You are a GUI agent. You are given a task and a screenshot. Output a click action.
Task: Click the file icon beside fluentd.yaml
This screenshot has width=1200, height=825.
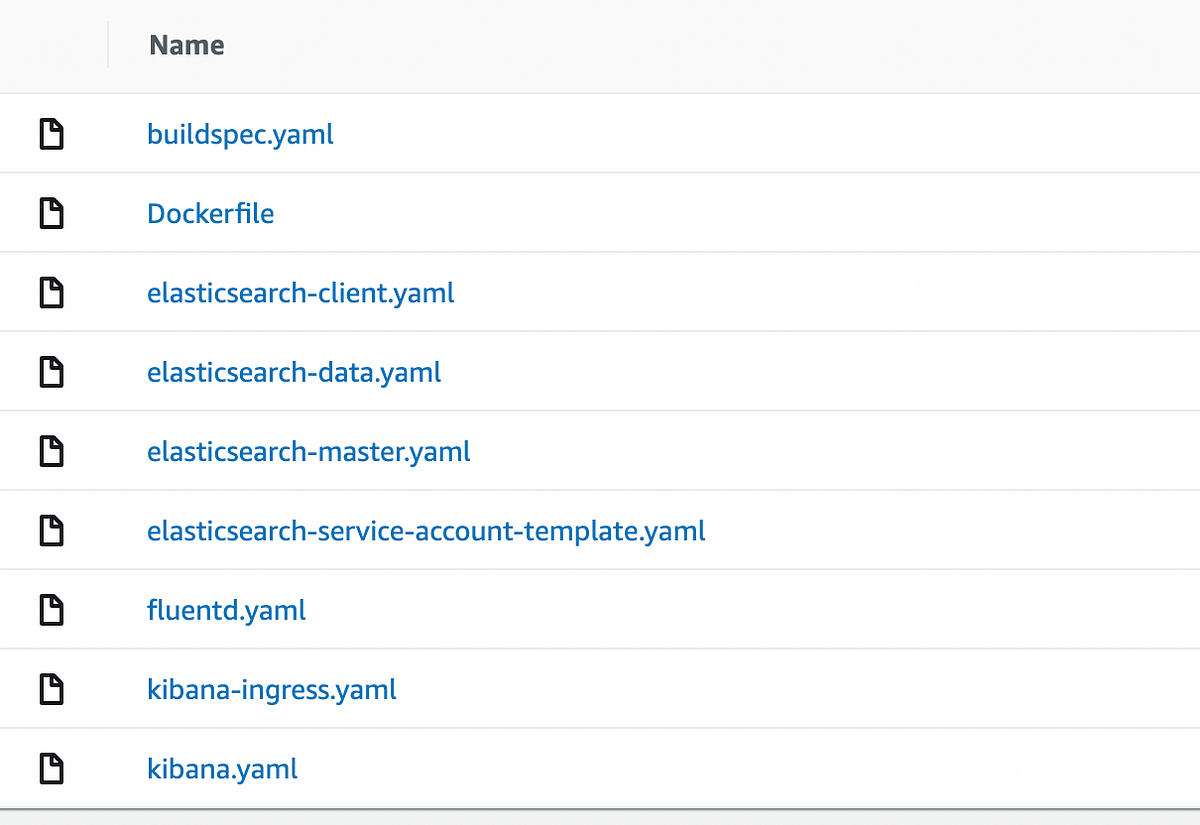(51, 609)
